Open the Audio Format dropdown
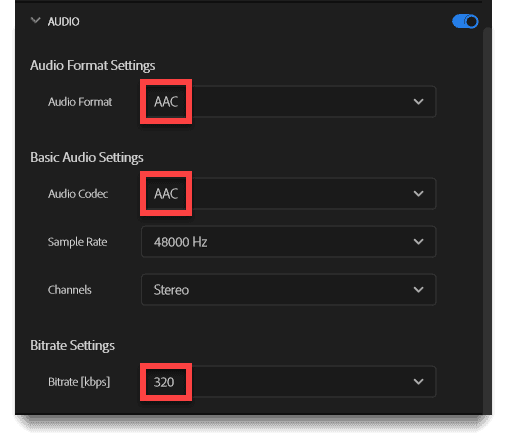Image resolution: width=508 pixels, height=446 pixels. [x=289, y=102]
